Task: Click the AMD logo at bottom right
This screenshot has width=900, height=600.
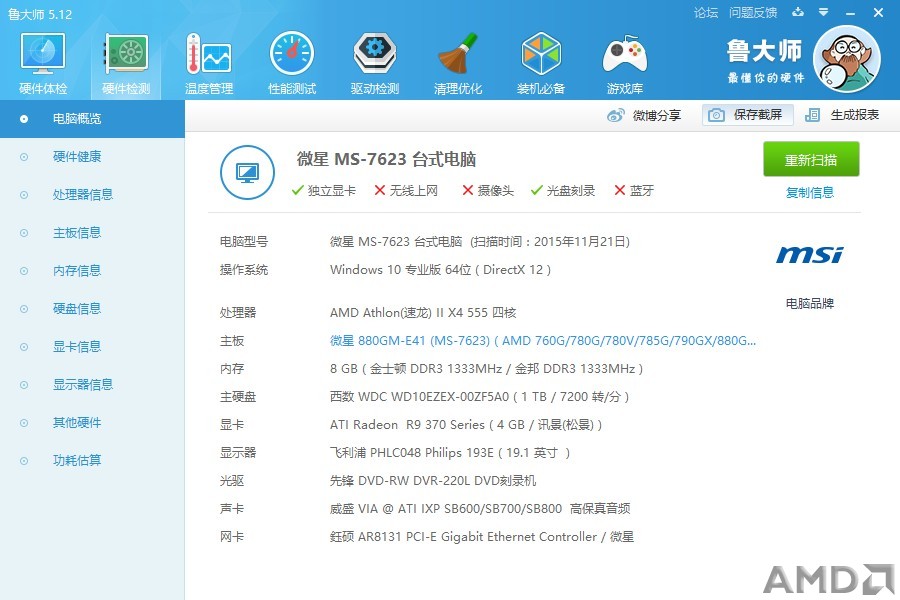Action: tap(828, 580)
